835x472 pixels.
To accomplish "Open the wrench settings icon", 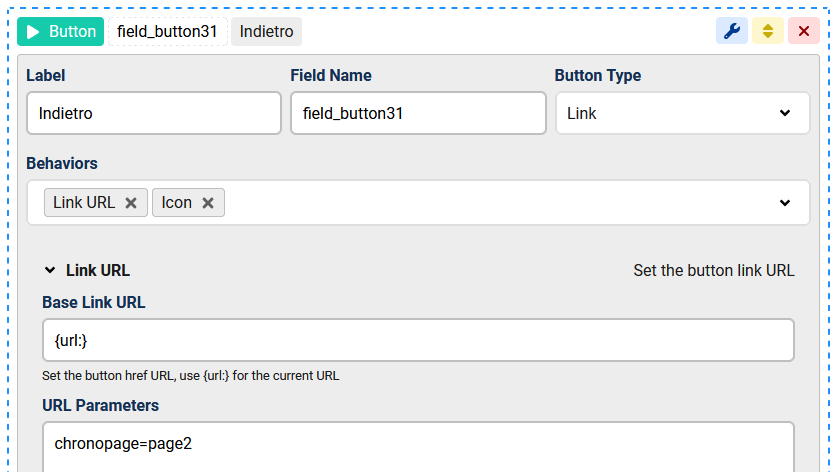I will [x=732, y=31].
